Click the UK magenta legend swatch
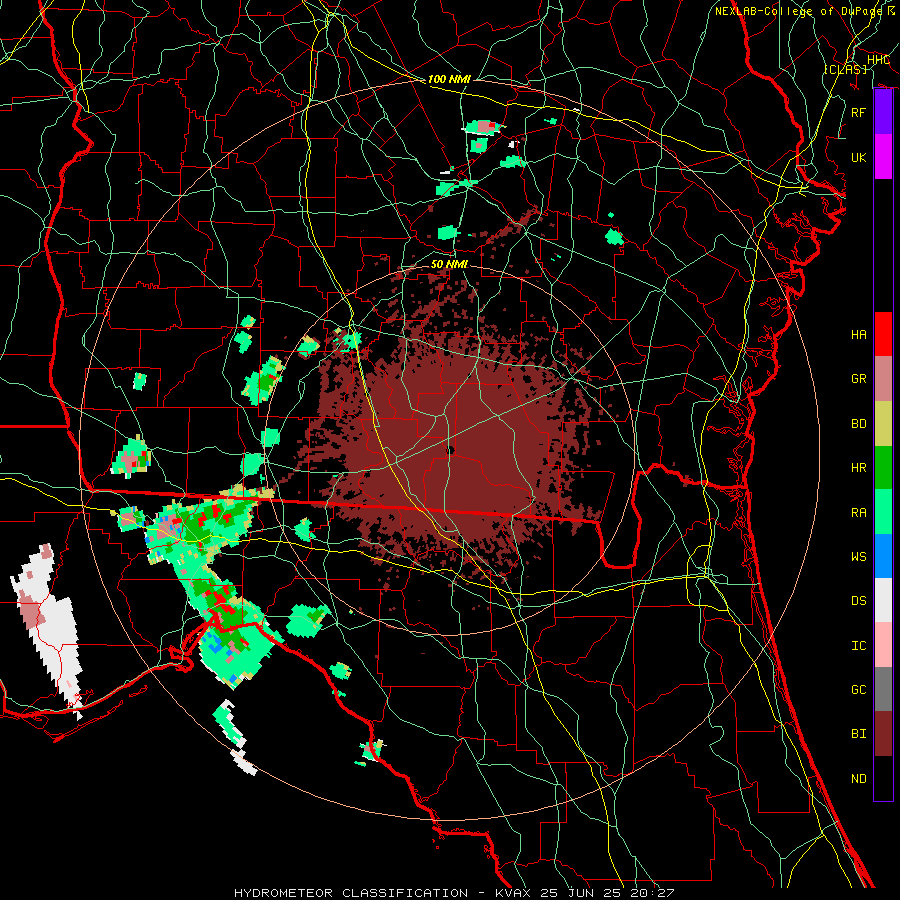The height and width of the screenshot is (900, 900). [x=883, y=157]
